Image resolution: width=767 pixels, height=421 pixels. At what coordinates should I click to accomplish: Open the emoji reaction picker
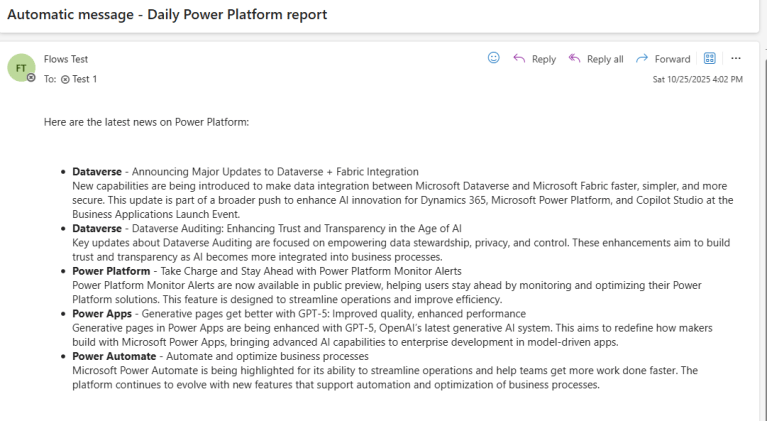pos(494,58)
